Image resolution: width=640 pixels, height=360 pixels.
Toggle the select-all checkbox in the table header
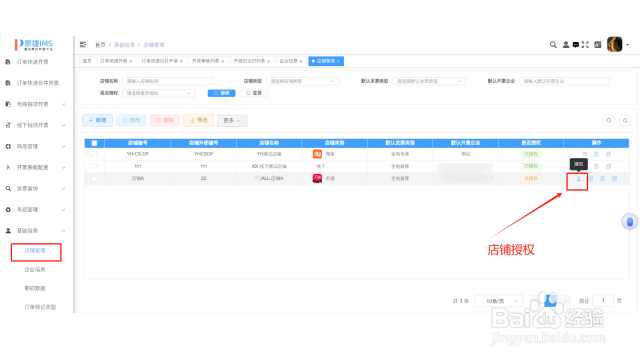pyautogui.click(x=94, y=143)
